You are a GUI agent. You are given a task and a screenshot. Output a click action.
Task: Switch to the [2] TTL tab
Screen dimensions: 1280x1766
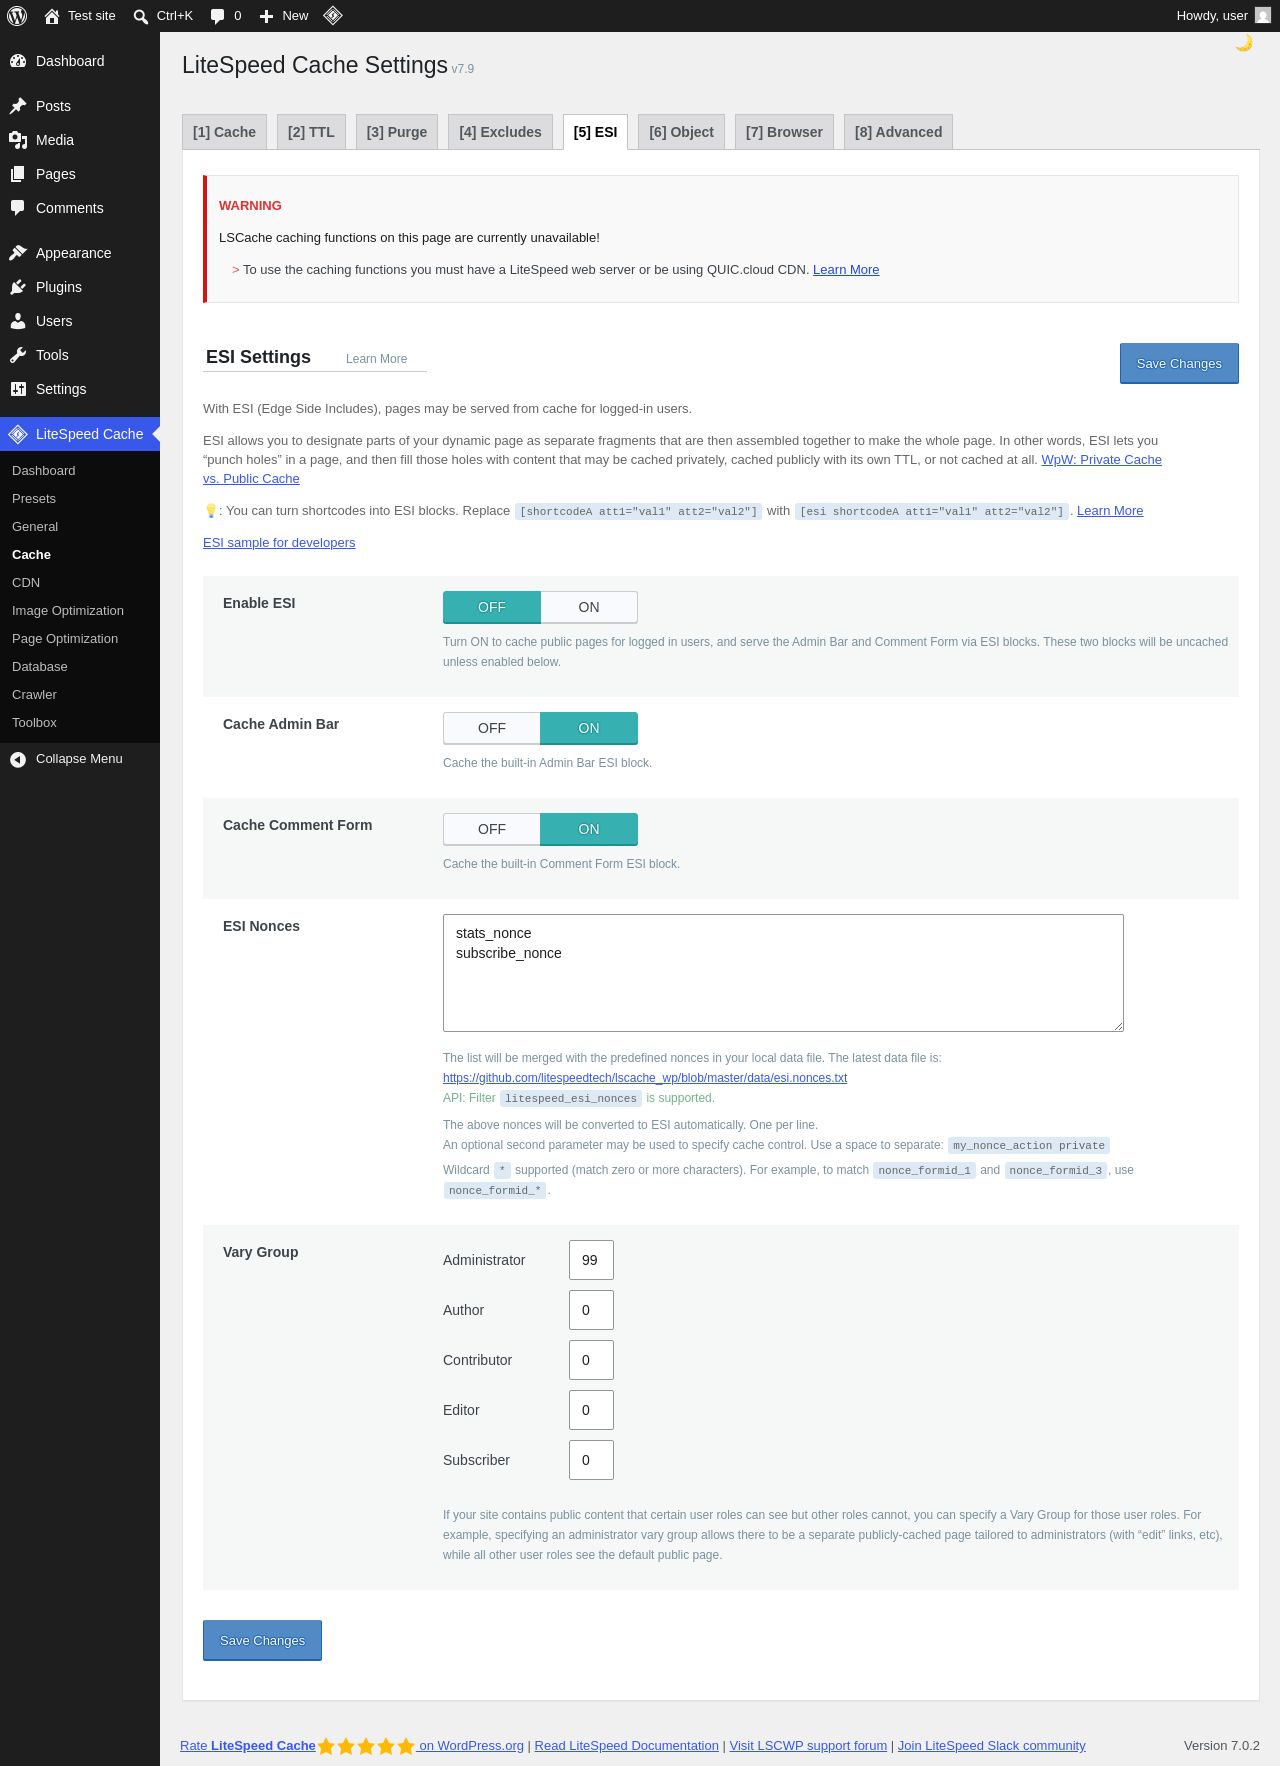311,132
